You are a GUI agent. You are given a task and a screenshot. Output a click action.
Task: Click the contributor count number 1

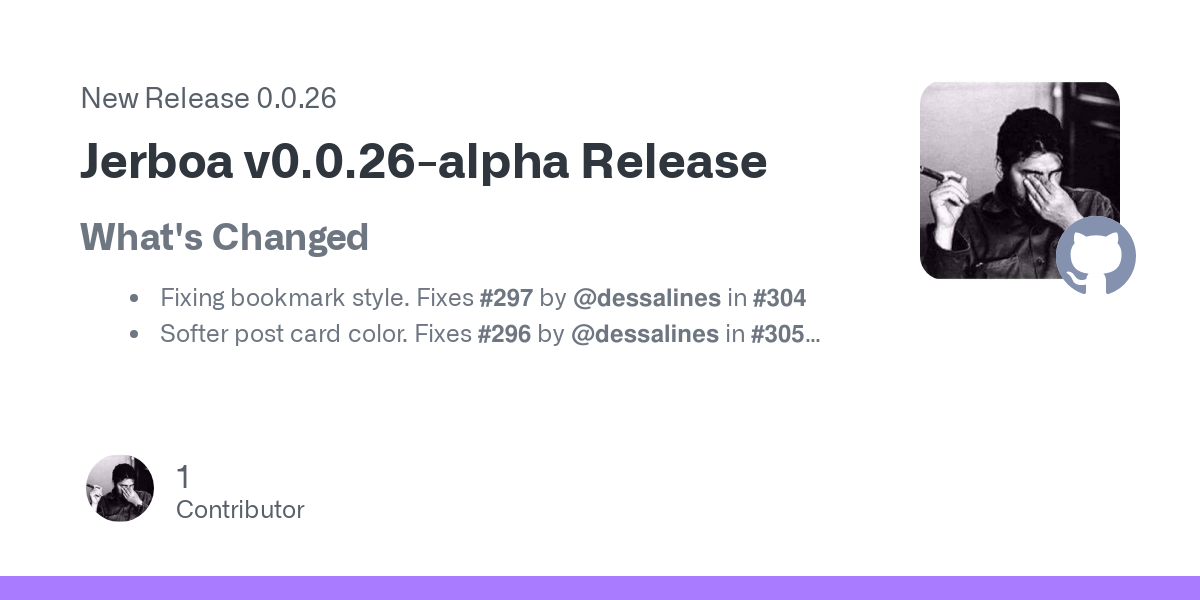[x=183, y=477]
